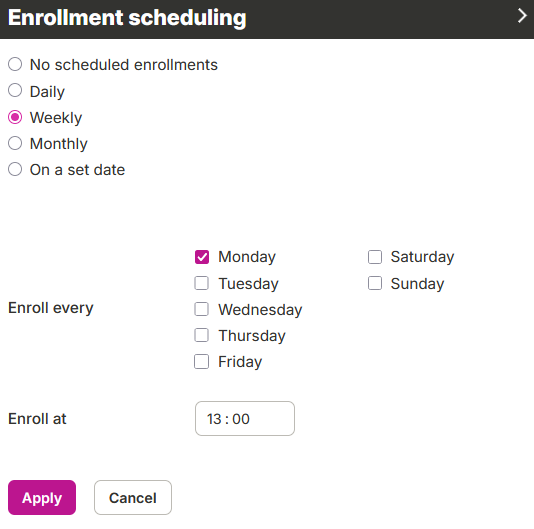Click the Sunday label text
534x529 pixels.
coord(418,284)
